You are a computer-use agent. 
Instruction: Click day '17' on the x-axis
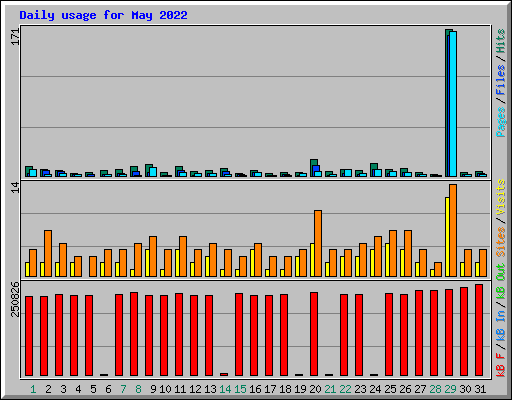(x=270, y=389)
